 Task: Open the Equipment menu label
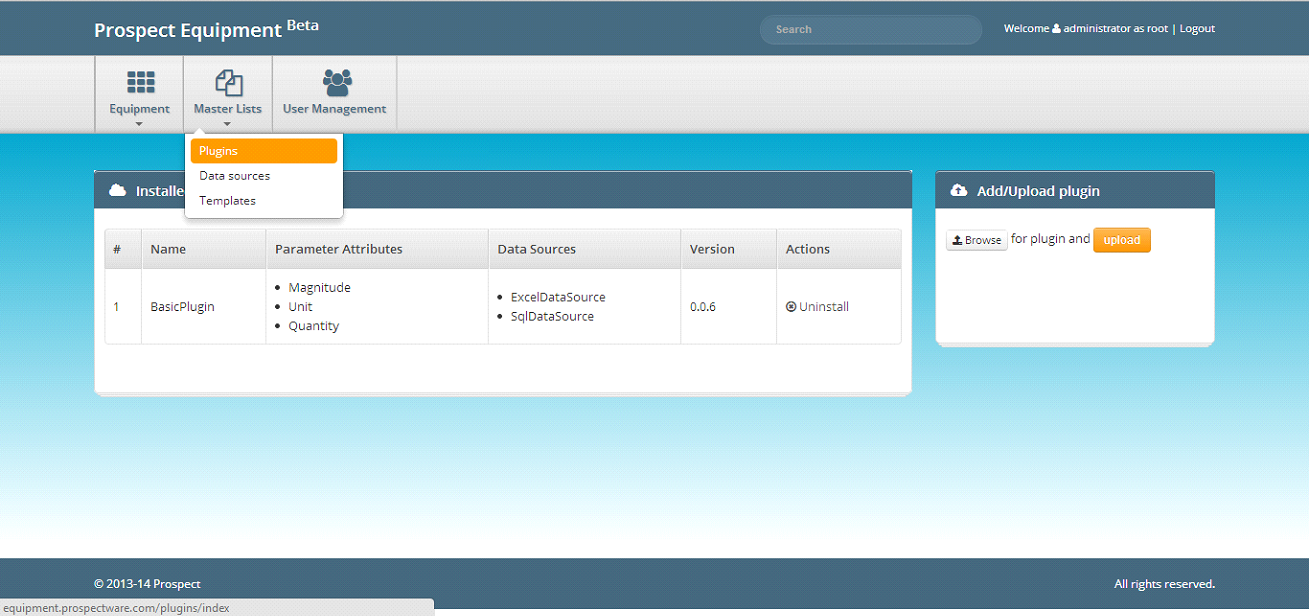coord(140,109)
